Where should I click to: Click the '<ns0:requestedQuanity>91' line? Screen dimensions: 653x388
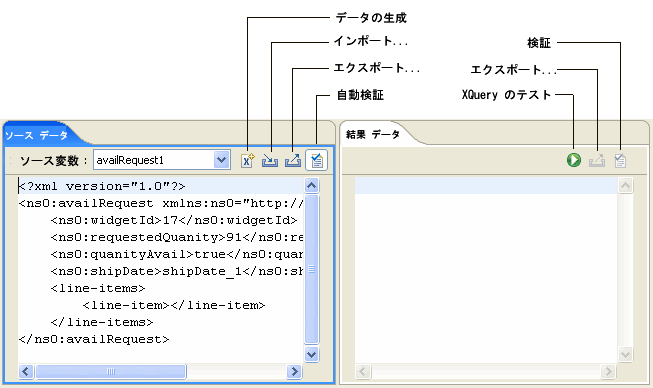click(177, 237)
